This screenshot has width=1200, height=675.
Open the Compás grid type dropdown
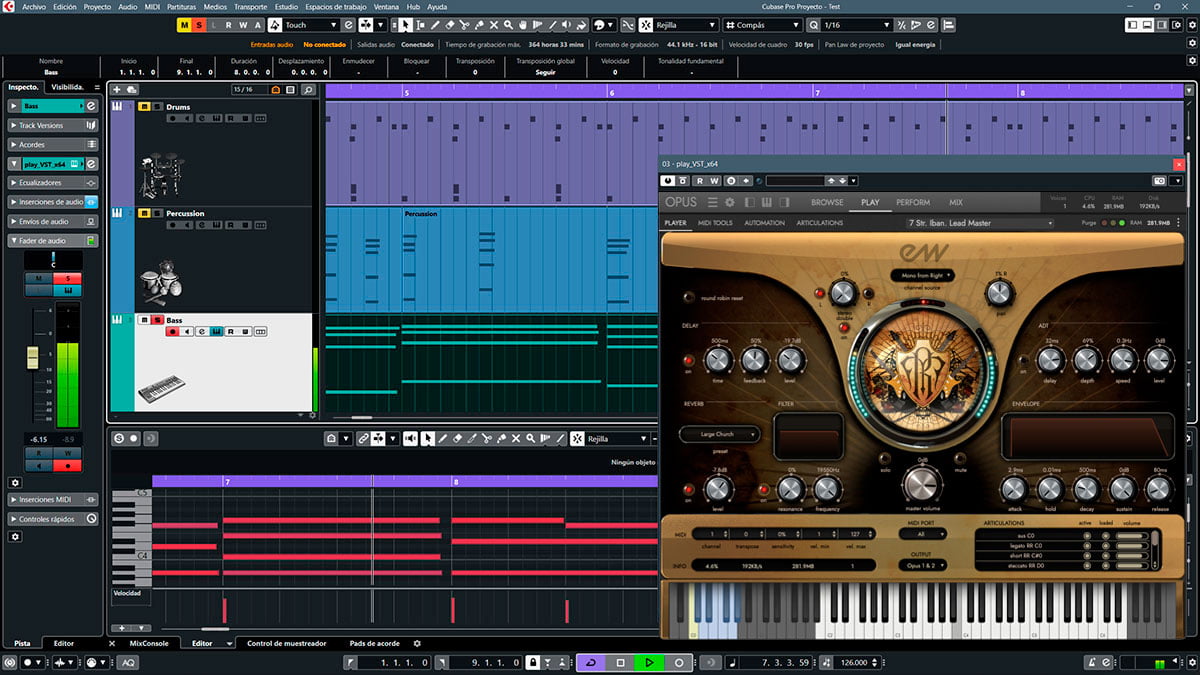[764, 25]
